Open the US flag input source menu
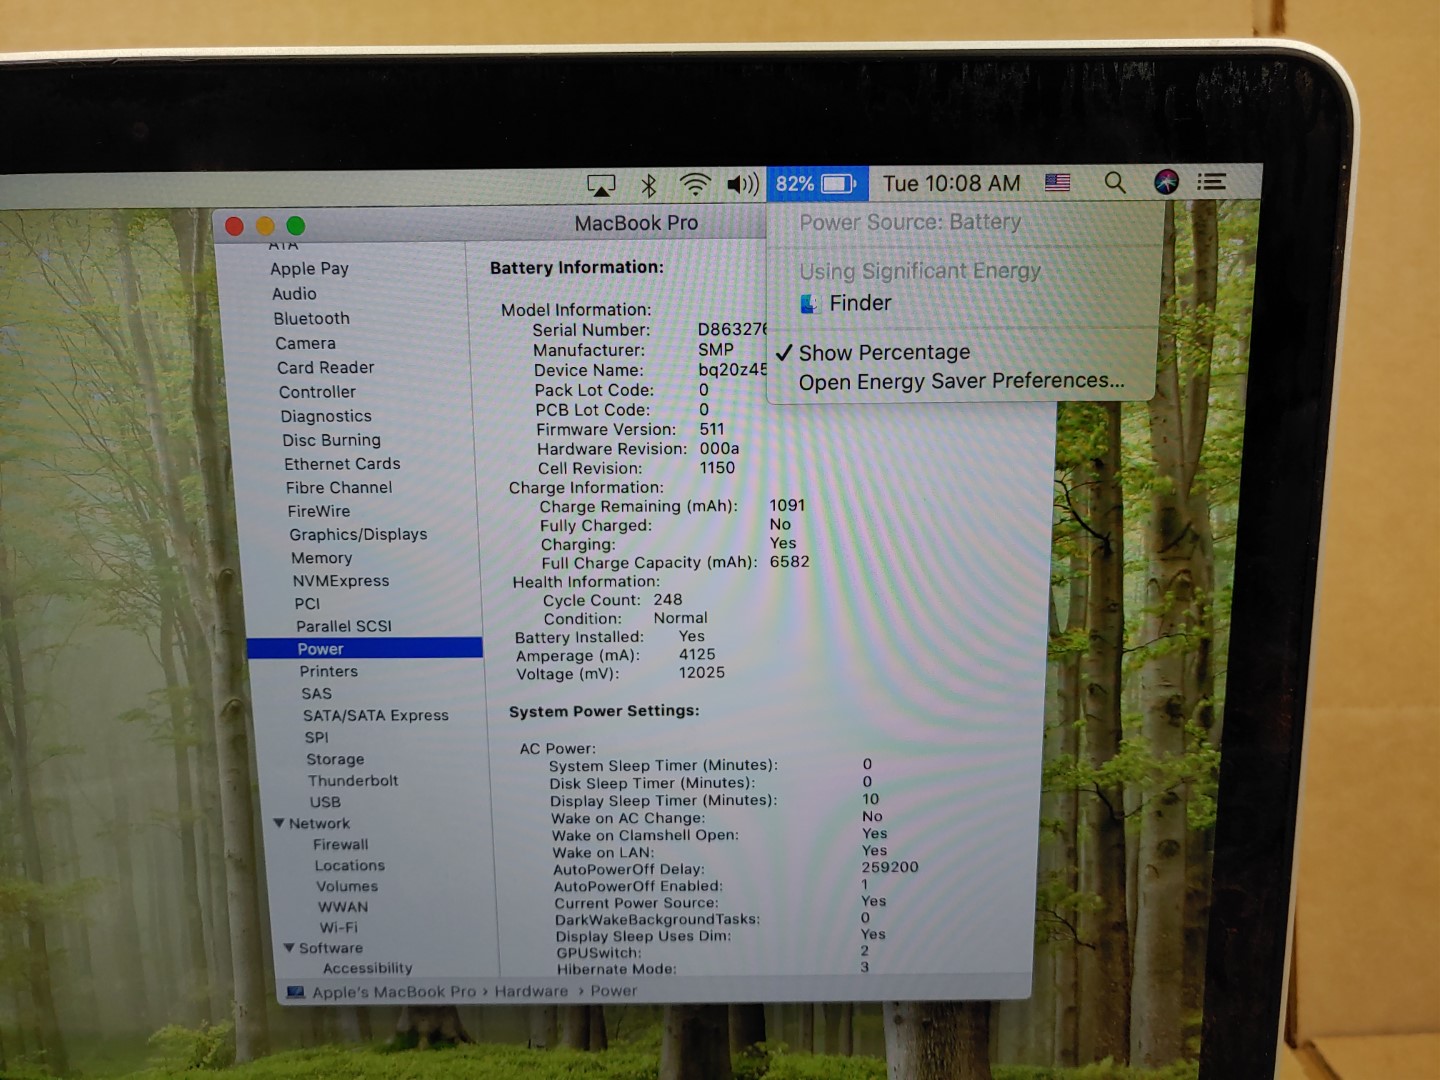This screenshot has width=1440, height=1080. 1057,182
